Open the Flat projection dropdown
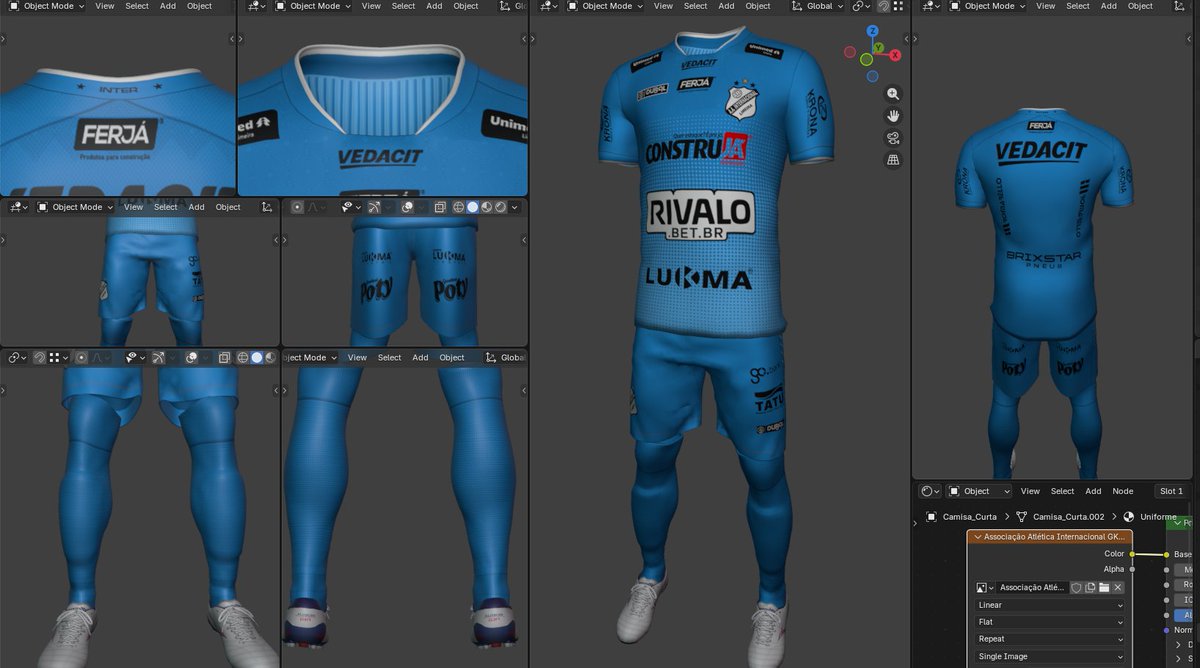The height and width of the screenshot is (668, 1200). (1050, 622)
